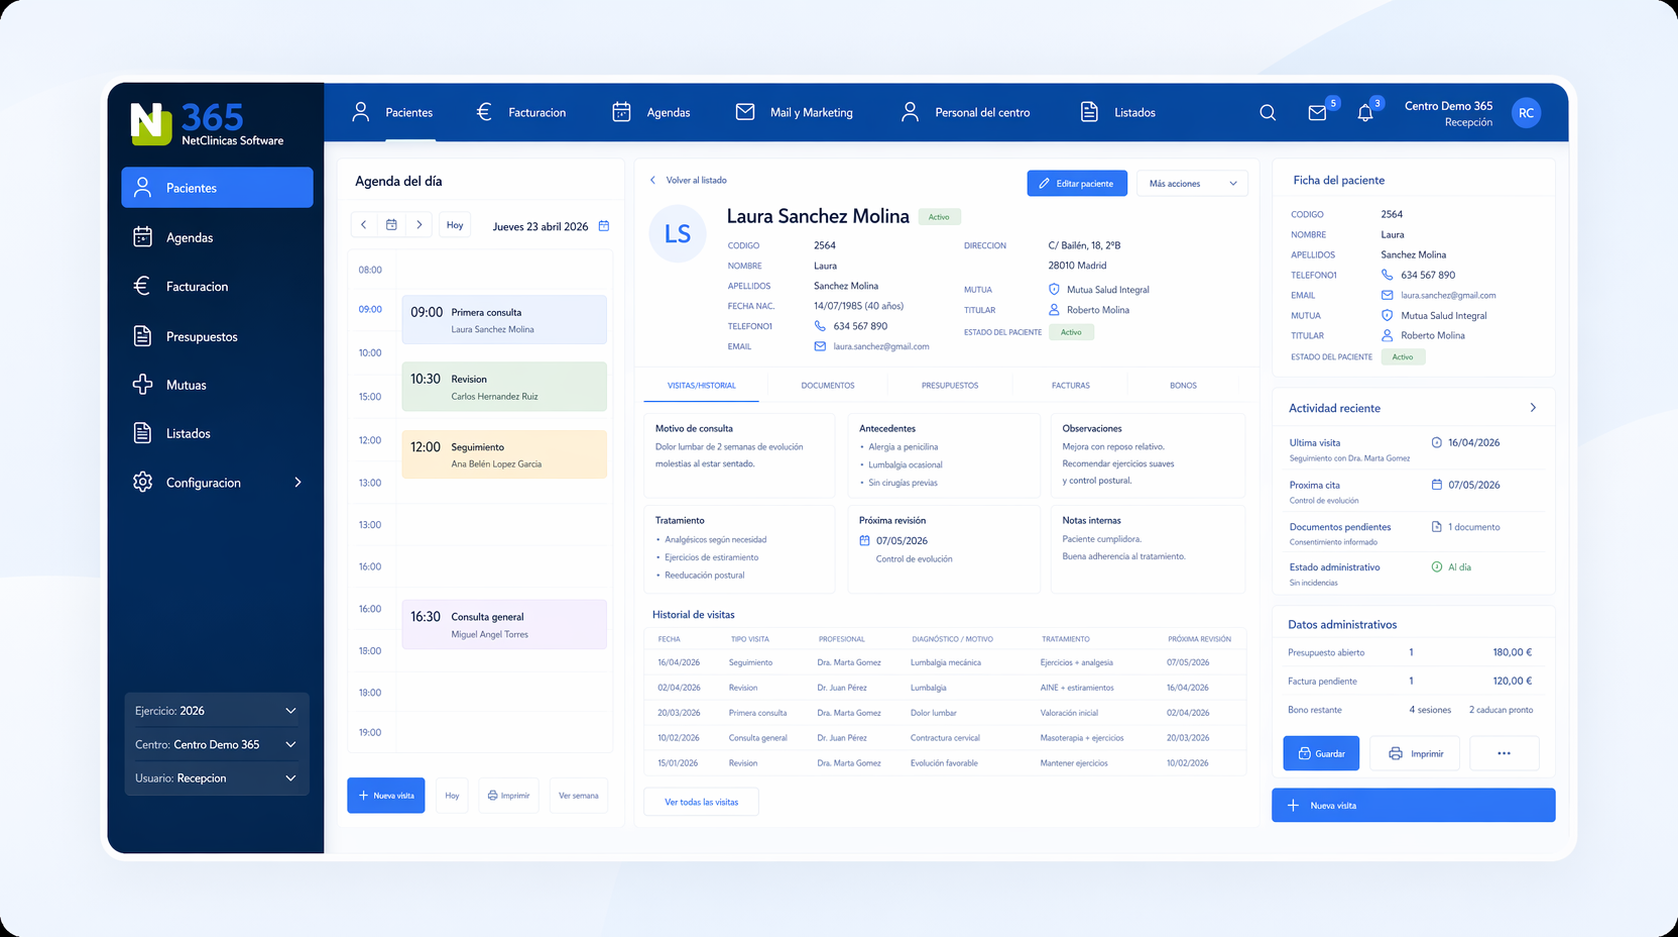Go to next day in agenda
The height and width of the screenshot is (937, 1678).
pos(419,225)
